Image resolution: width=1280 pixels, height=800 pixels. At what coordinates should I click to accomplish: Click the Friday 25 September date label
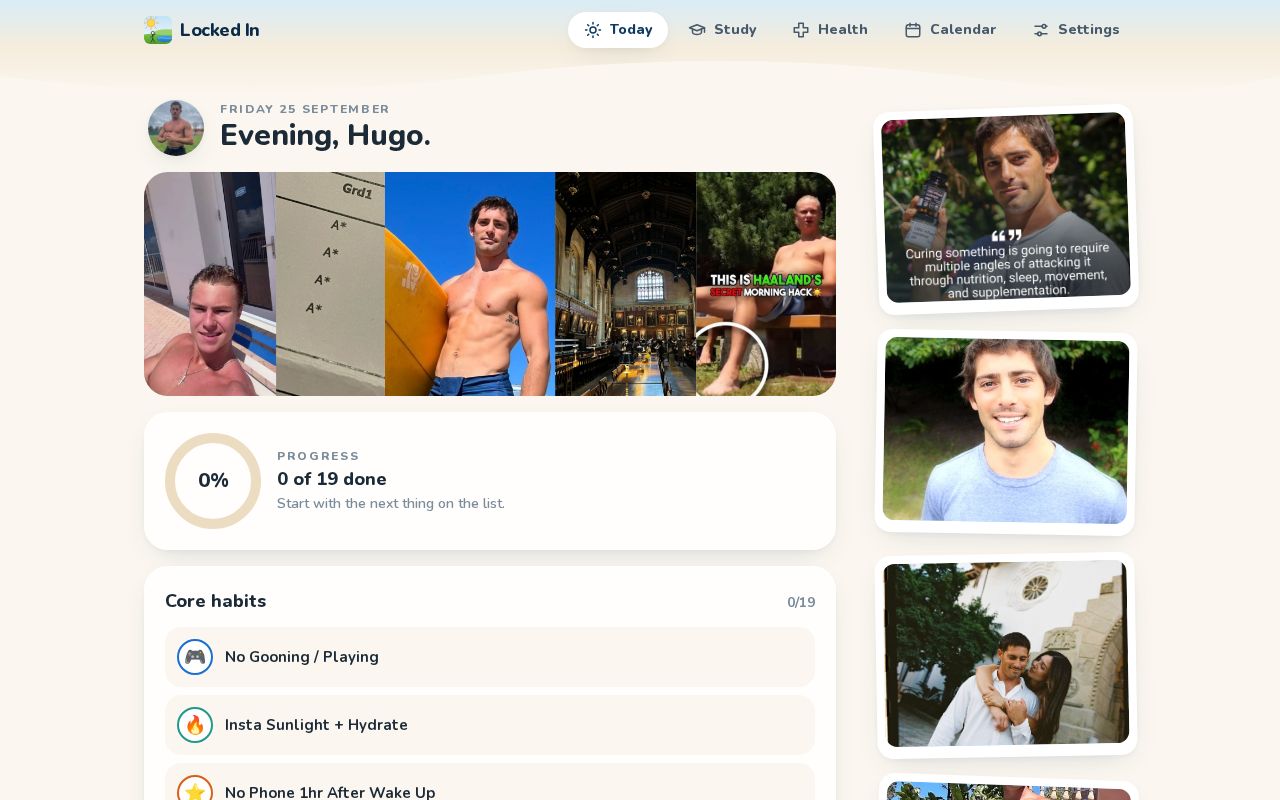click(305, 109)
